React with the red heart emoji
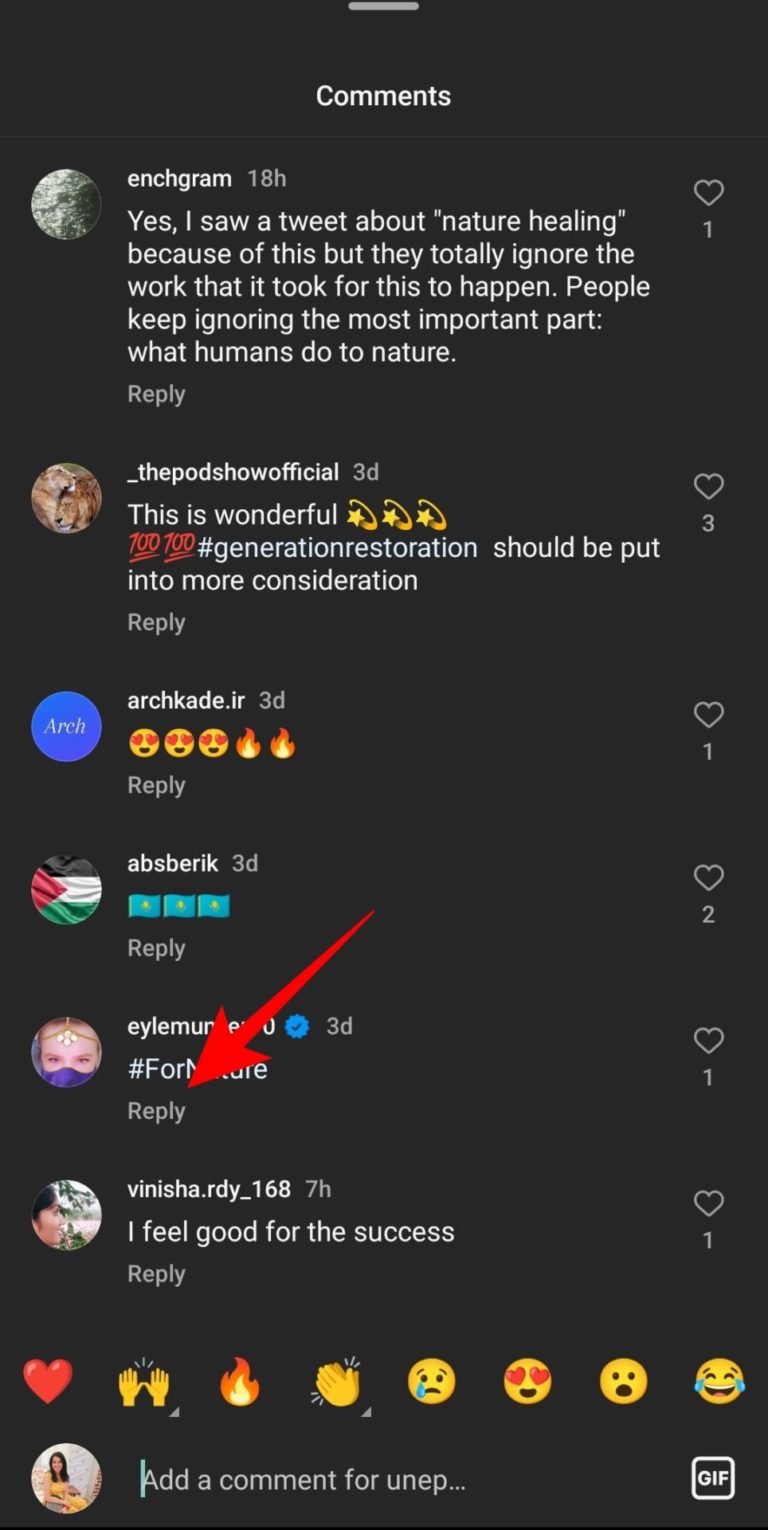 (x=48, y=1382)
